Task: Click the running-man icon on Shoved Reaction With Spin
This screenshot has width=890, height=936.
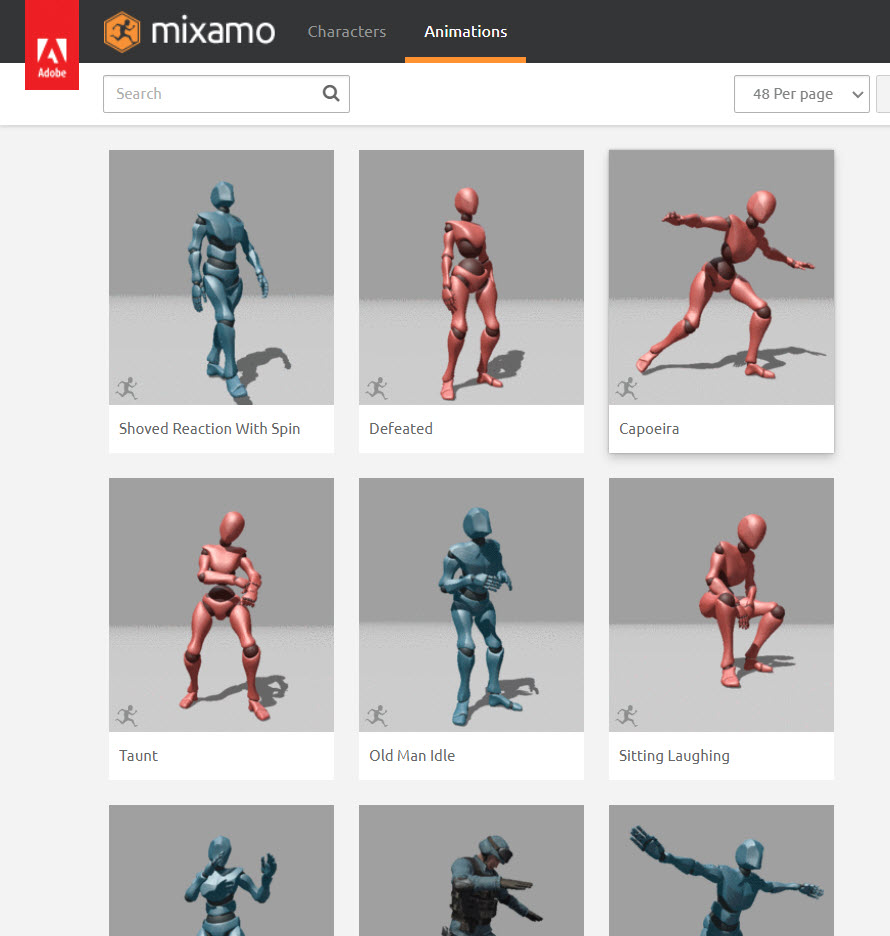Action: click(x=127, y=388)
